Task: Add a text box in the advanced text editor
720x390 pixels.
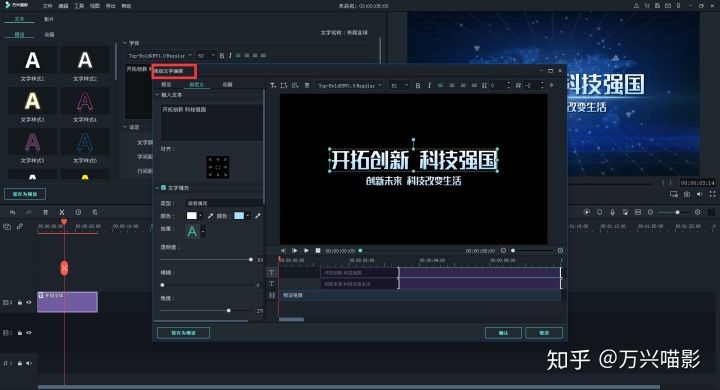Action: [x=273, y=85]
